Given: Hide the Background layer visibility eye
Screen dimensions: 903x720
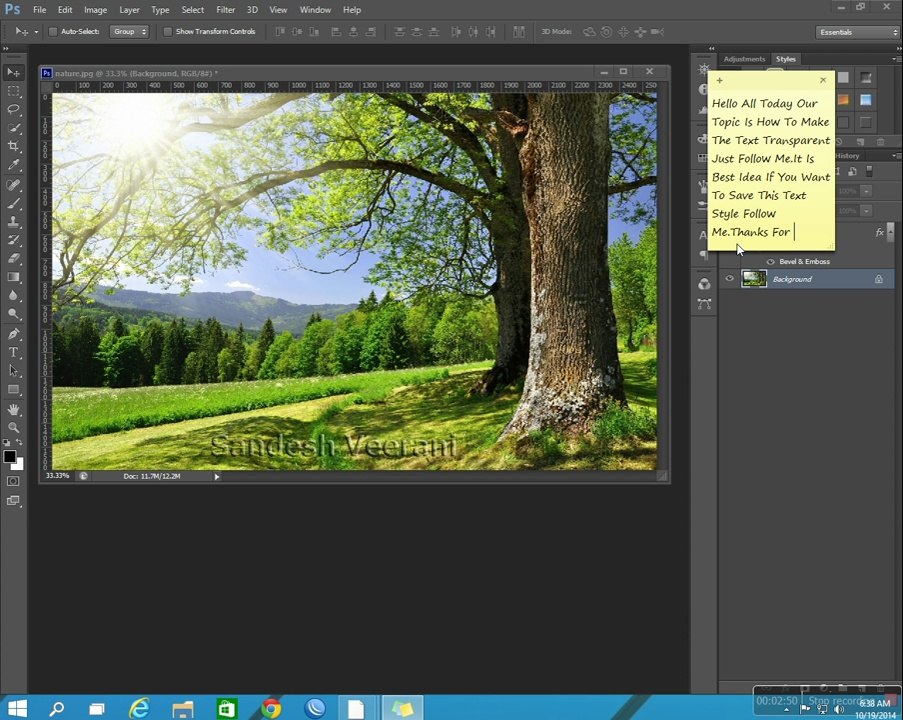Looking at the screenshot, I should click(x=730, y=279).
